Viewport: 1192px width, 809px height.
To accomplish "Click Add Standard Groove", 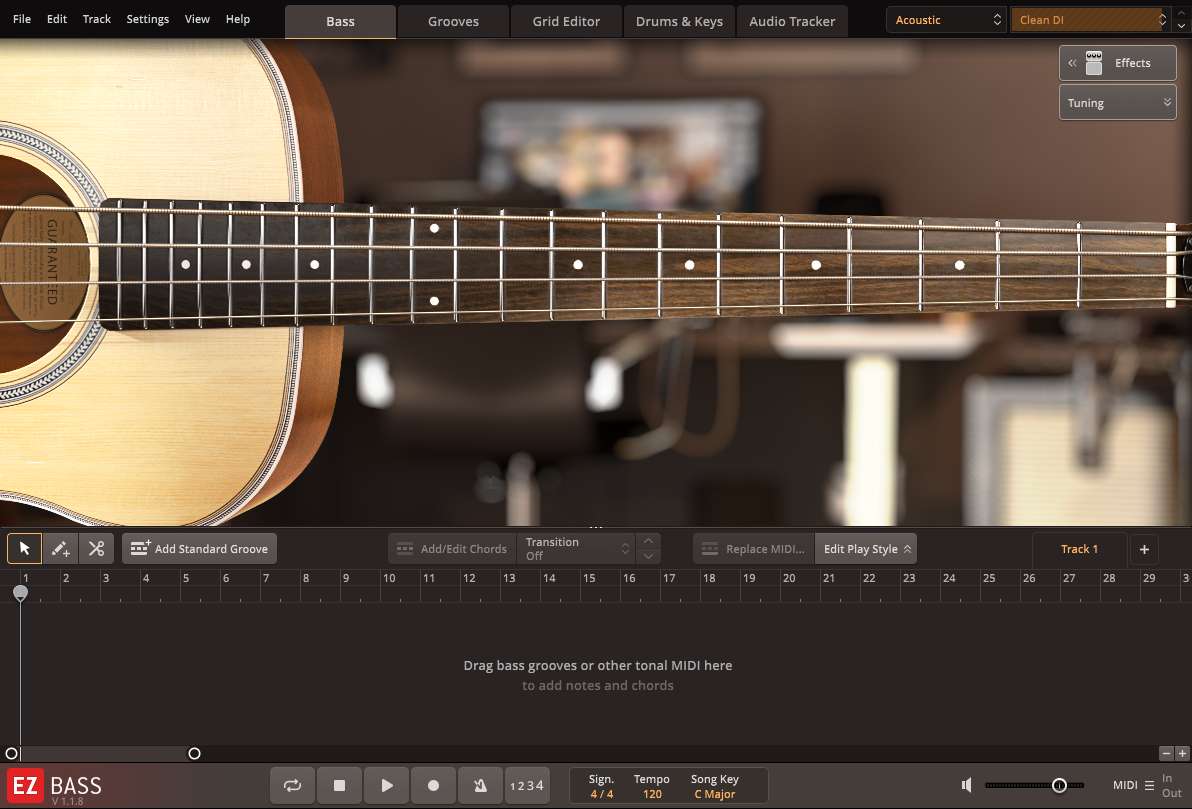I will (x=199, y=548).
